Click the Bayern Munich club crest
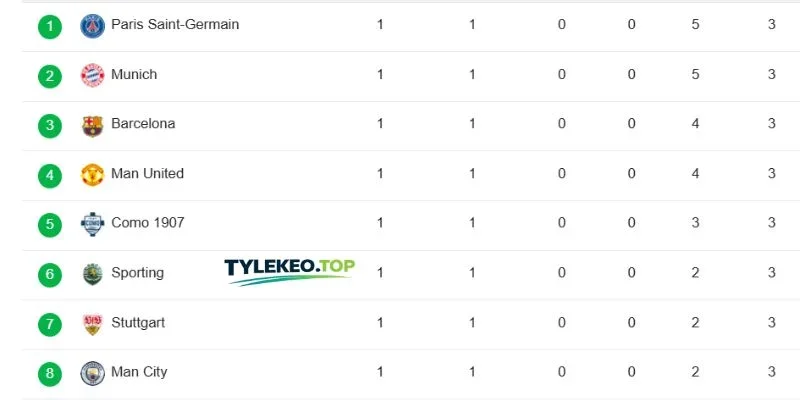 tap(92, 76)
